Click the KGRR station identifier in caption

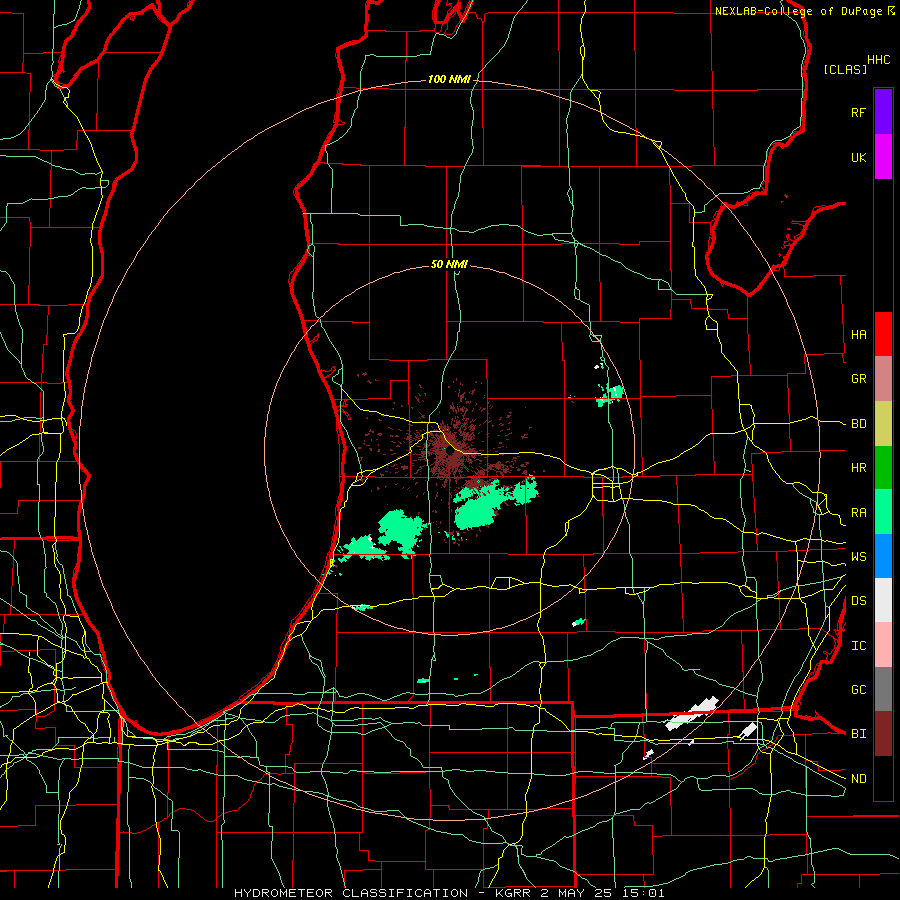[515, 893]
